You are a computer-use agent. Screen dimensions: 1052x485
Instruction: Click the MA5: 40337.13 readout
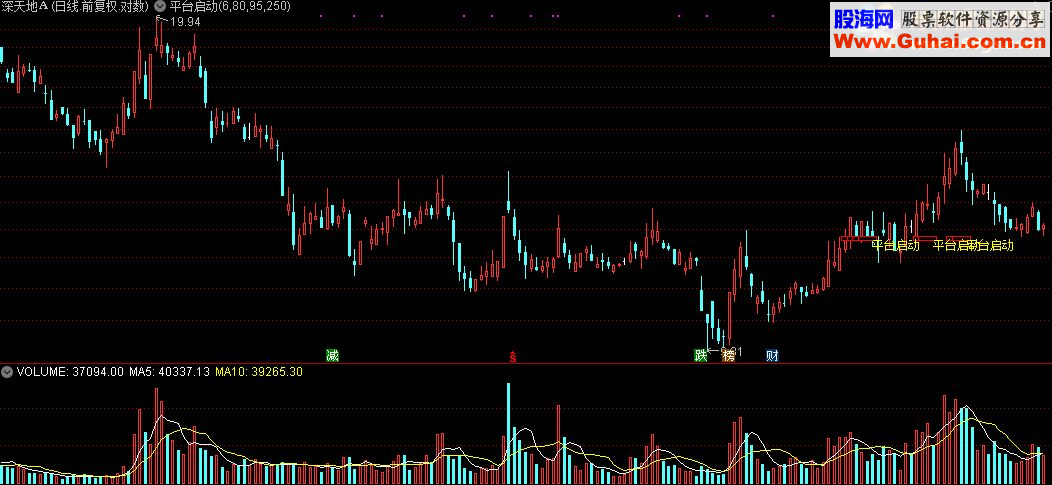170,371
